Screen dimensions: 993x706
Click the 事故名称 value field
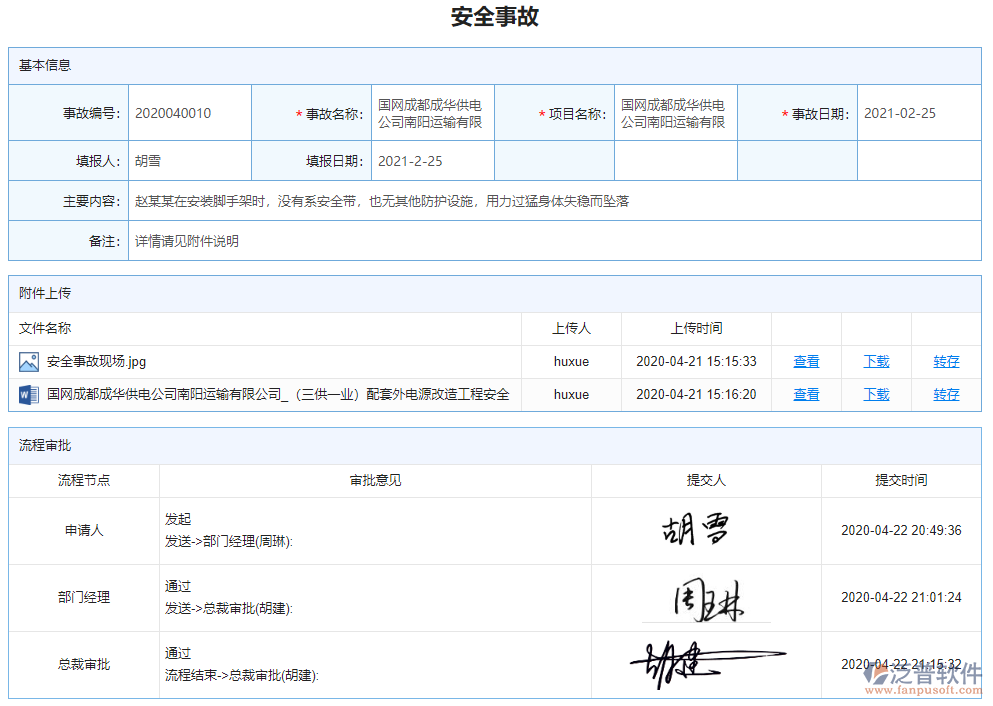coord(432,114)
